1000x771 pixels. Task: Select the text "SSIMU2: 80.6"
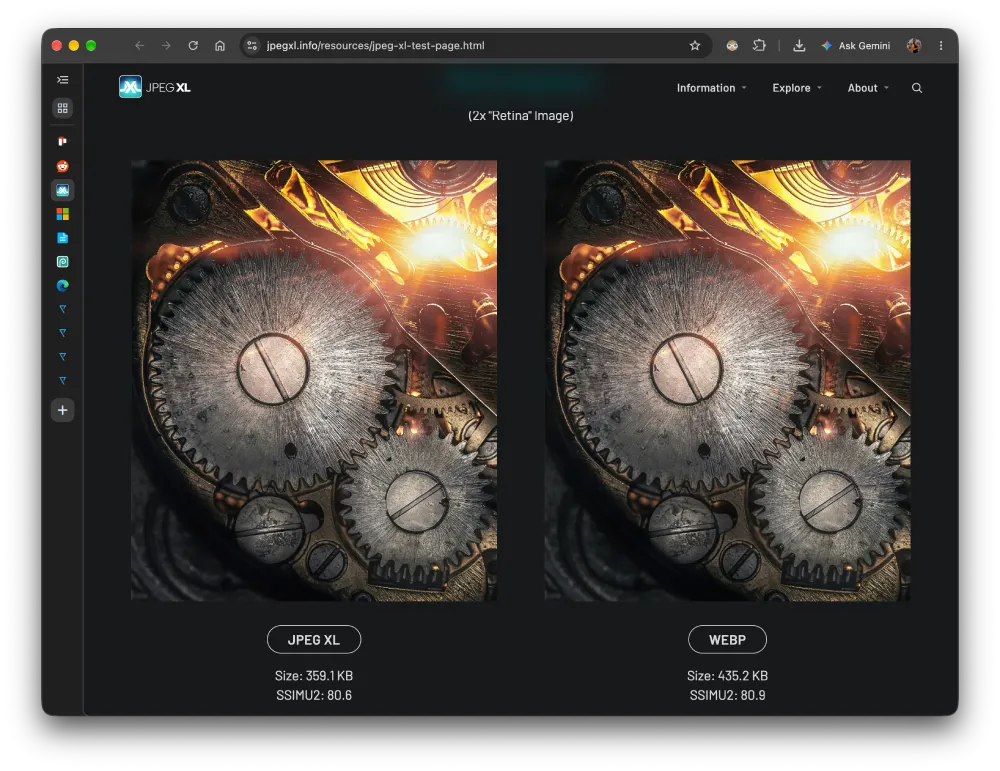(314, 695)
